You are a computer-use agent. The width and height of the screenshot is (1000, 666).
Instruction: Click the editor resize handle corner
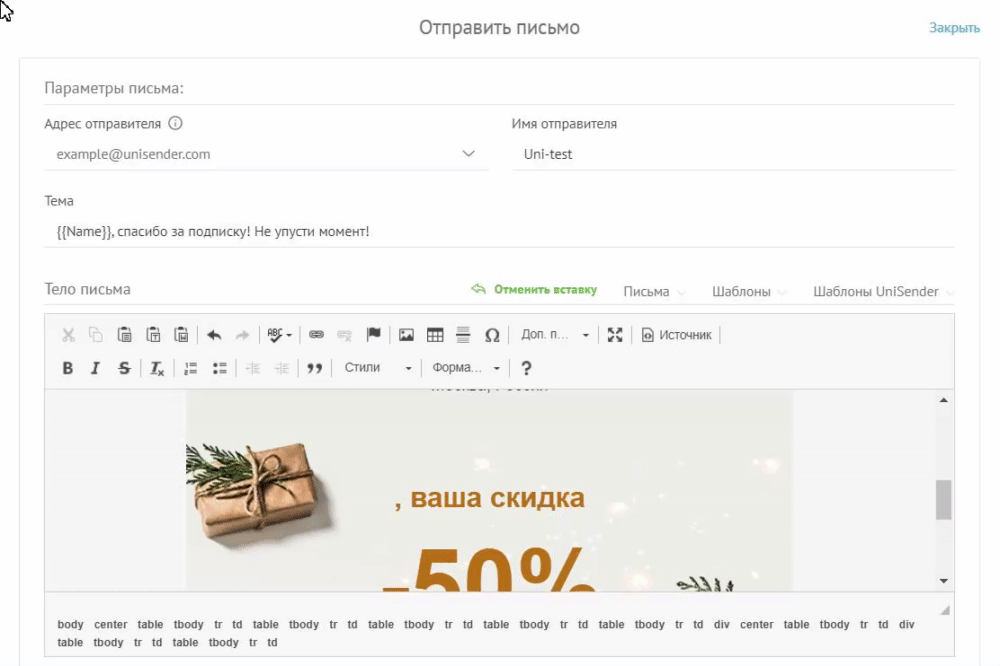coord(945,610)
